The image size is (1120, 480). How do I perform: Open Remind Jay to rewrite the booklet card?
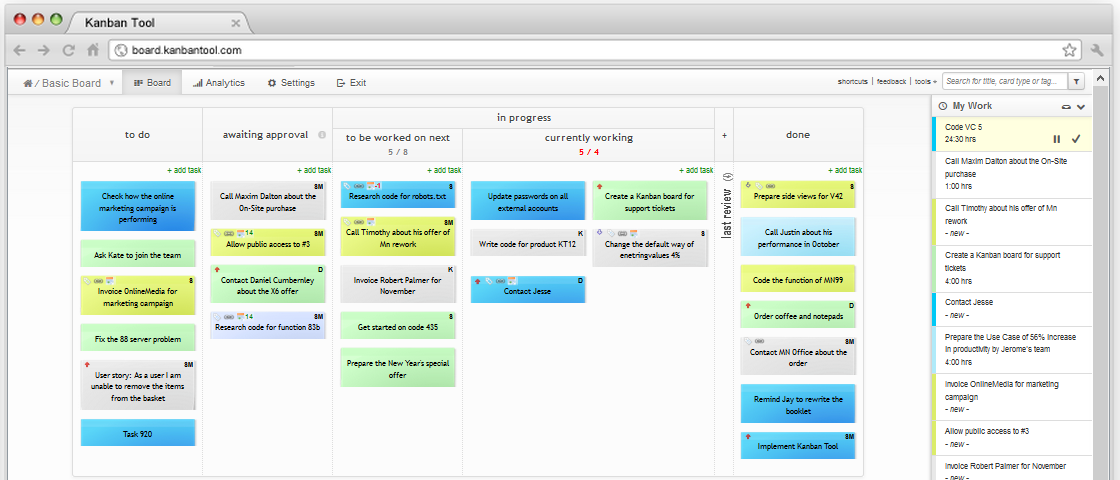(x=798, y=404)
